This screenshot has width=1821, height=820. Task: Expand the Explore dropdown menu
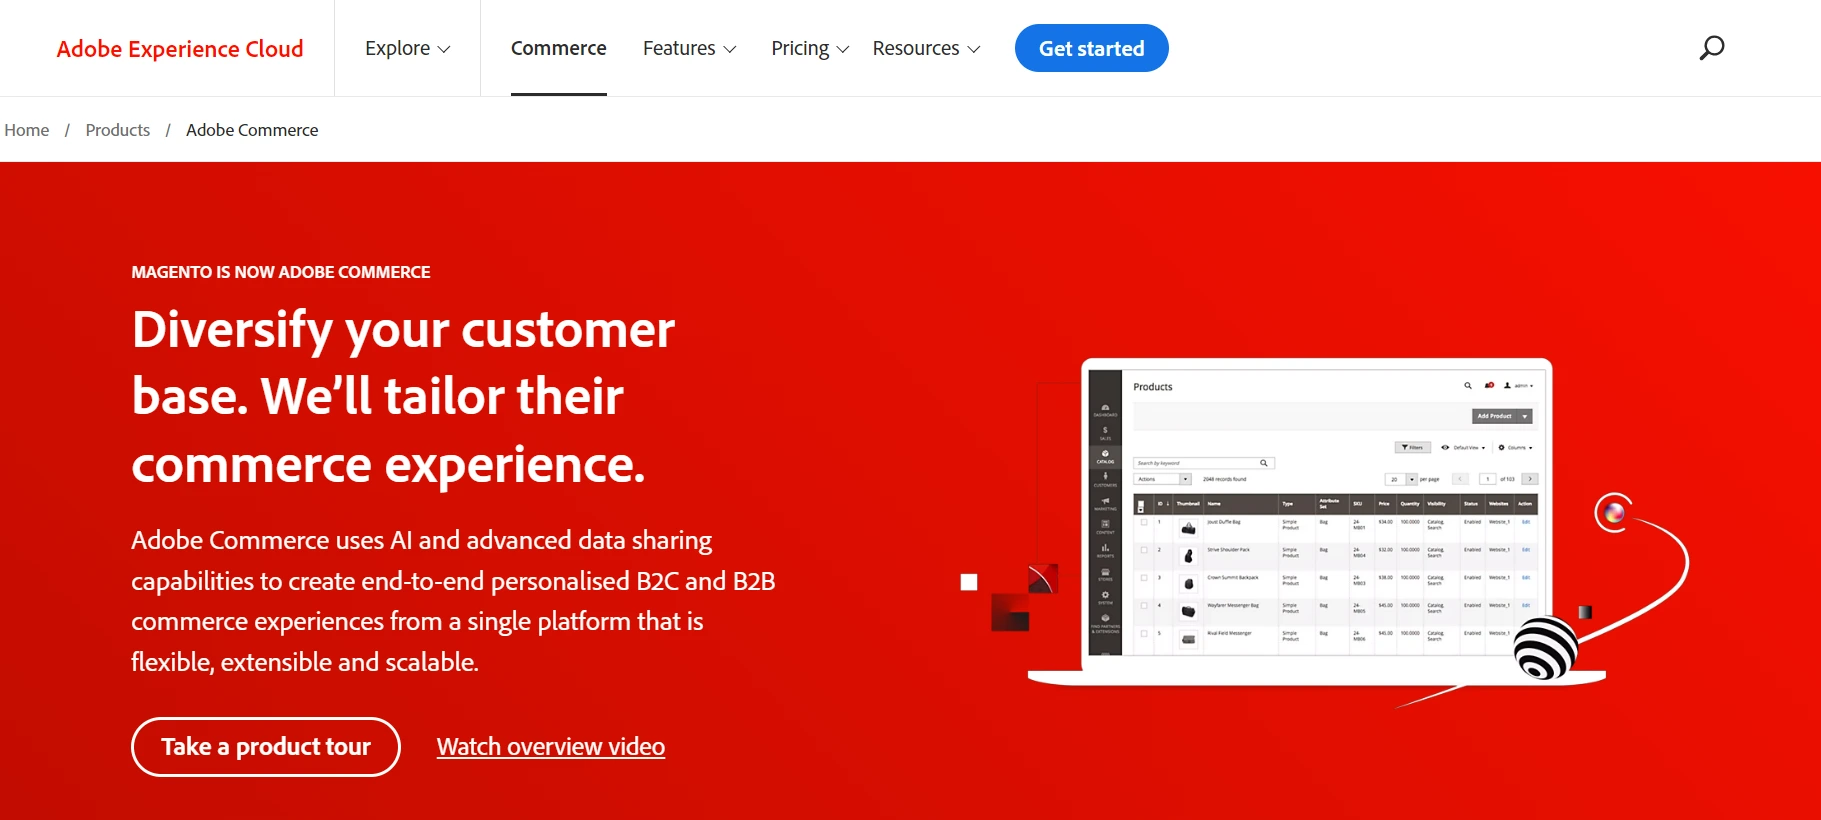(x=407, y=48)
